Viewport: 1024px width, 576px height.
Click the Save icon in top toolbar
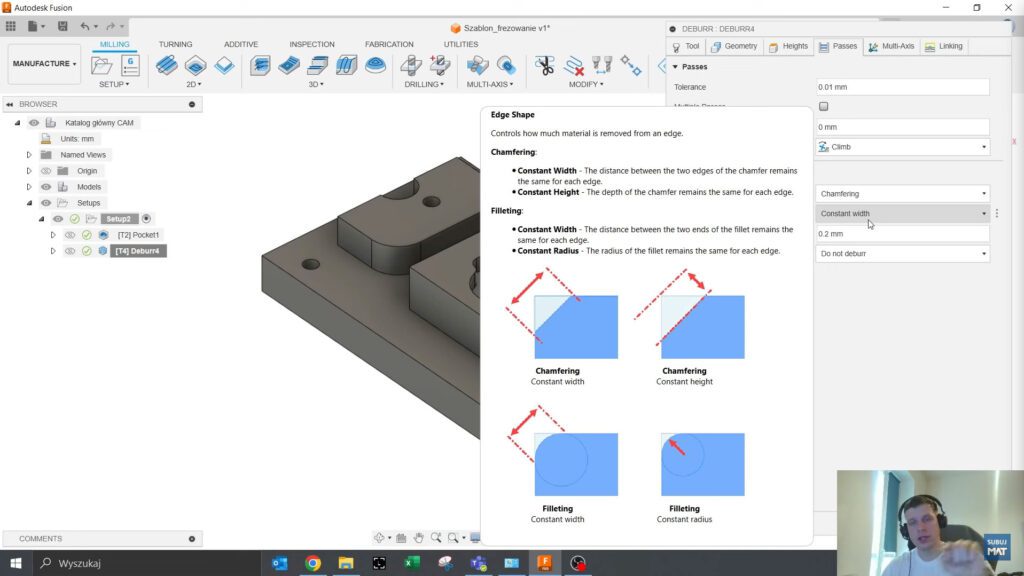63,26
